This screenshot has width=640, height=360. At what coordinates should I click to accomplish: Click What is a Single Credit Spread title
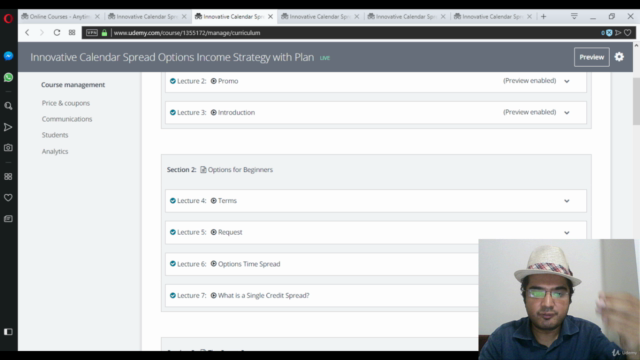pos(263,295)
